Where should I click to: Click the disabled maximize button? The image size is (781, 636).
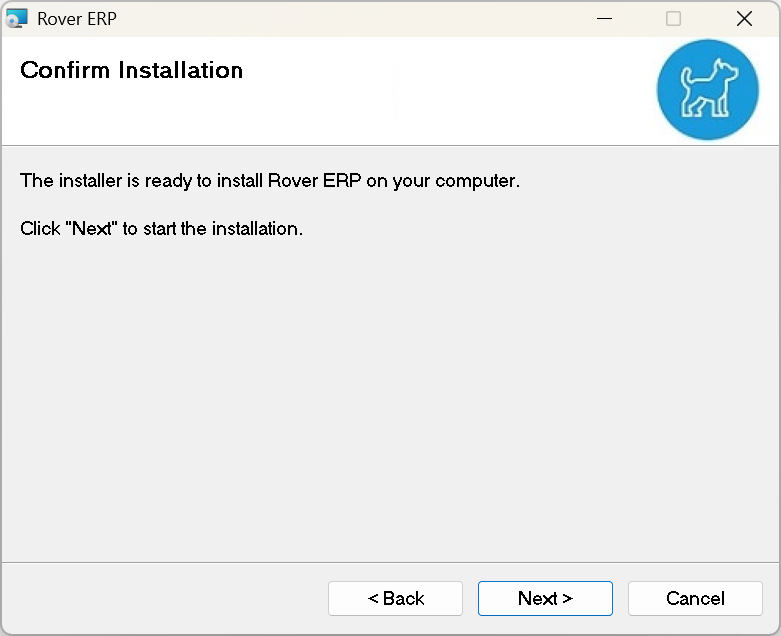click(673, 19)
